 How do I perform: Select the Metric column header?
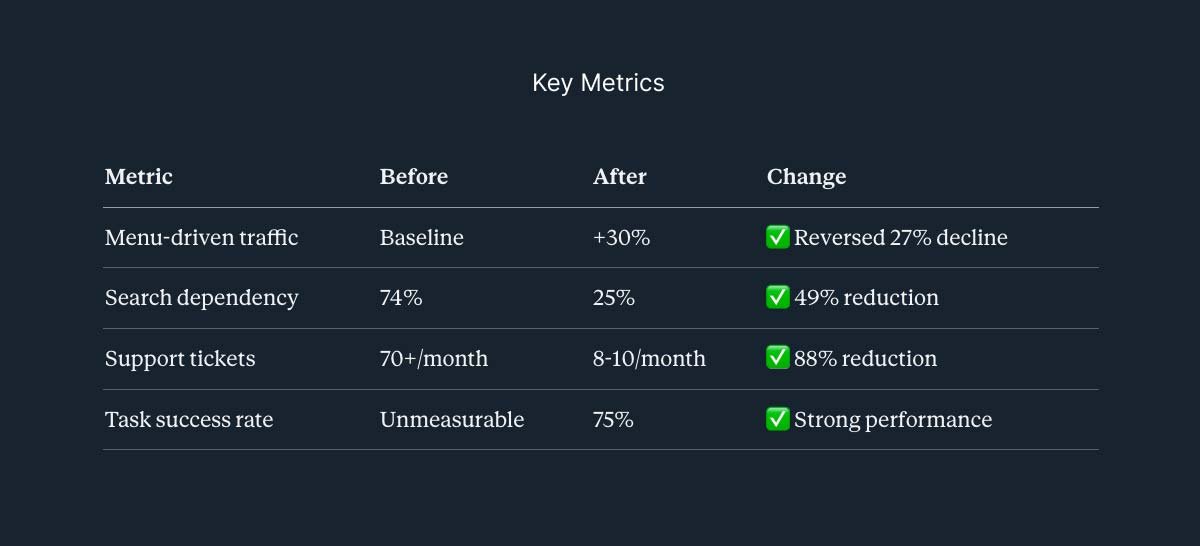(139, 177)
